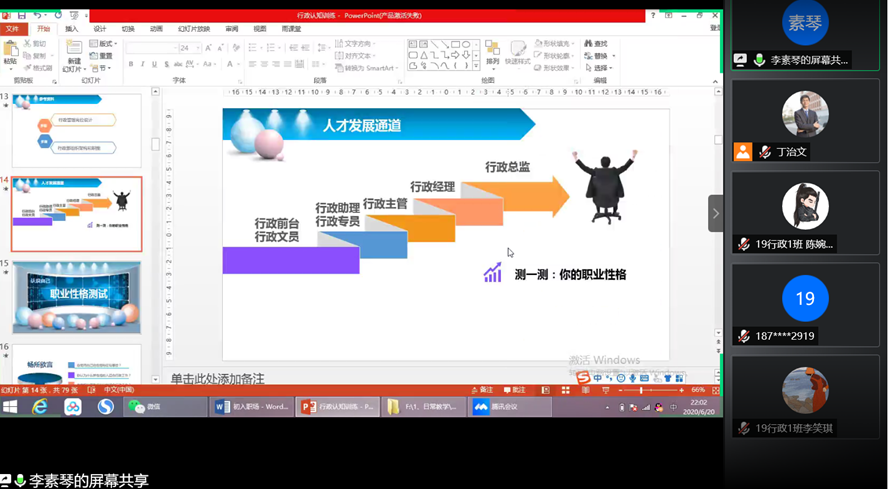Image resolution: width=888 pixels, height=491 pixels.
Task: Open WeChat from the taskbar
Action: click(145, 407)
